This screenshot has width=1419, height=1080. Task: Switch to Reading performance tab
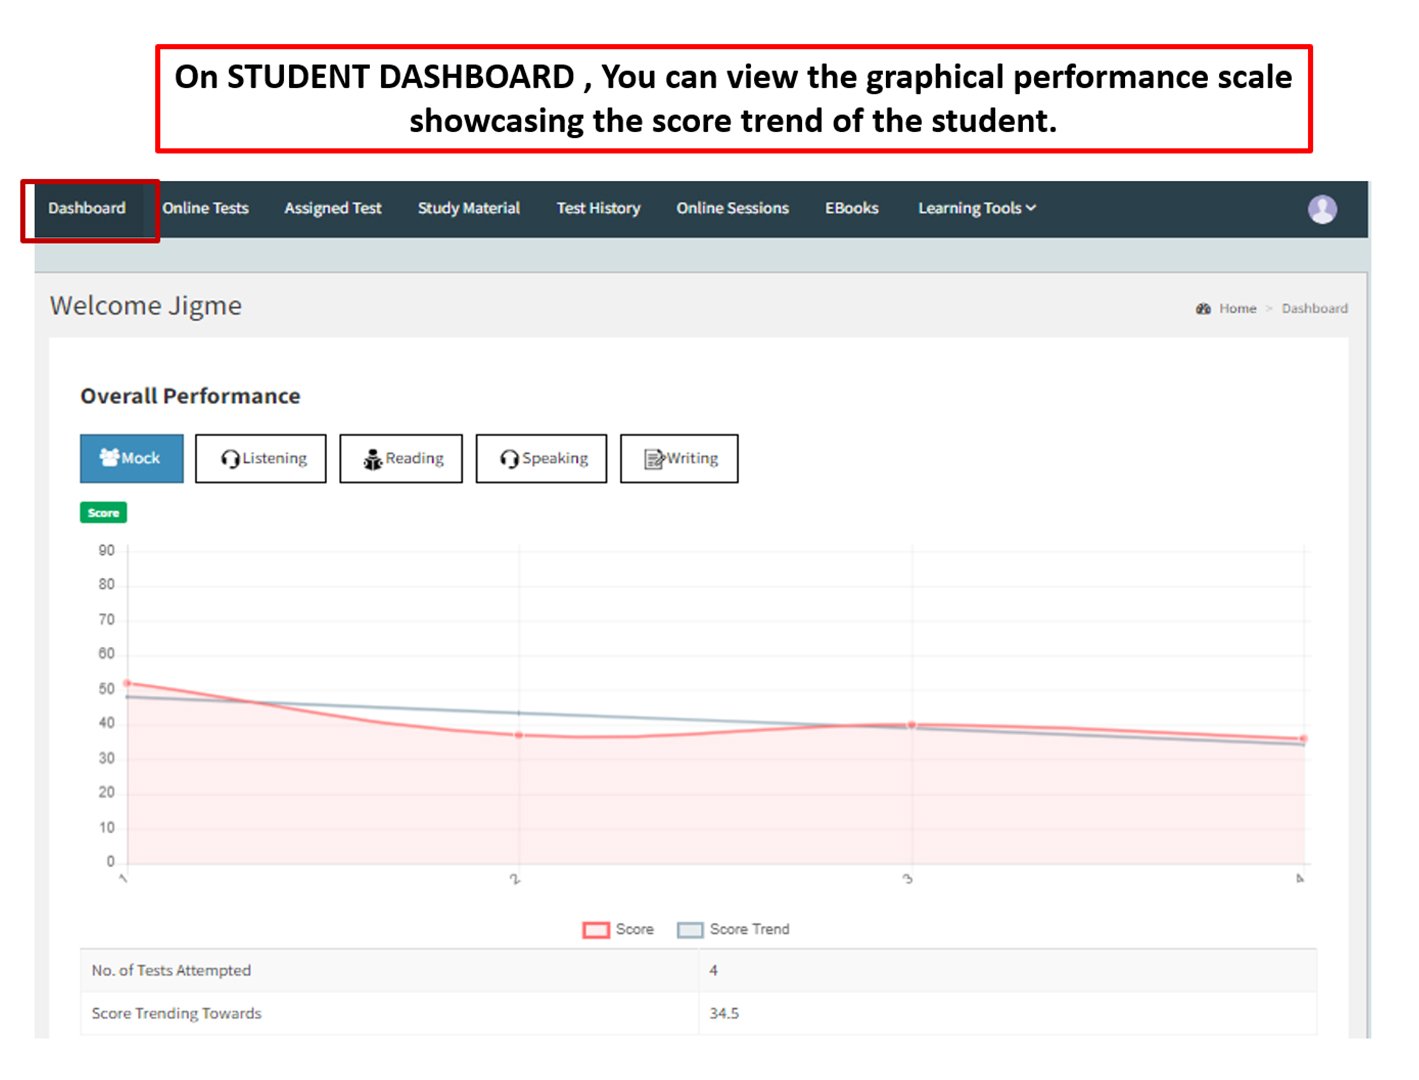[401, 459]
